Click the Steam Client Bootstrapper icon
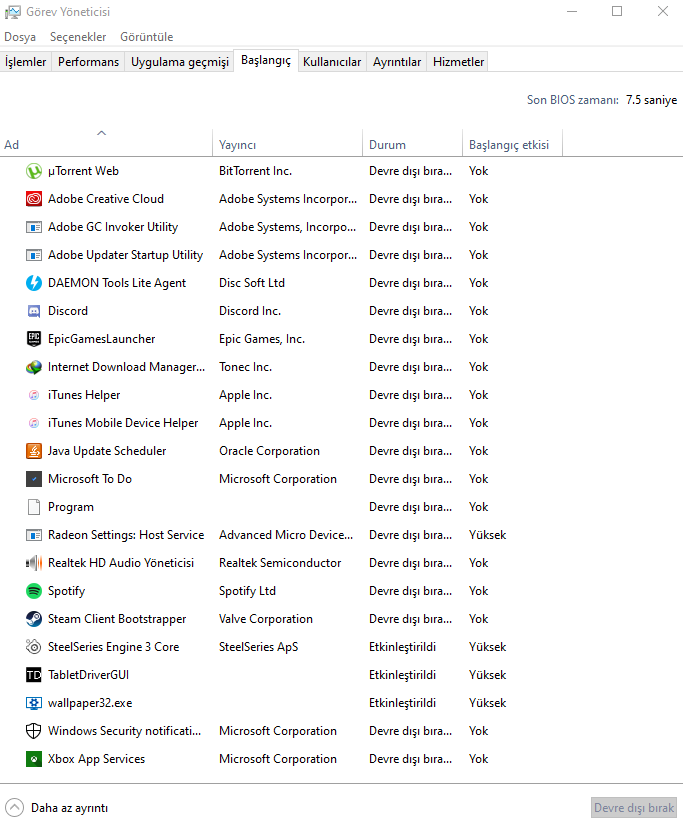 click(34, 619)
